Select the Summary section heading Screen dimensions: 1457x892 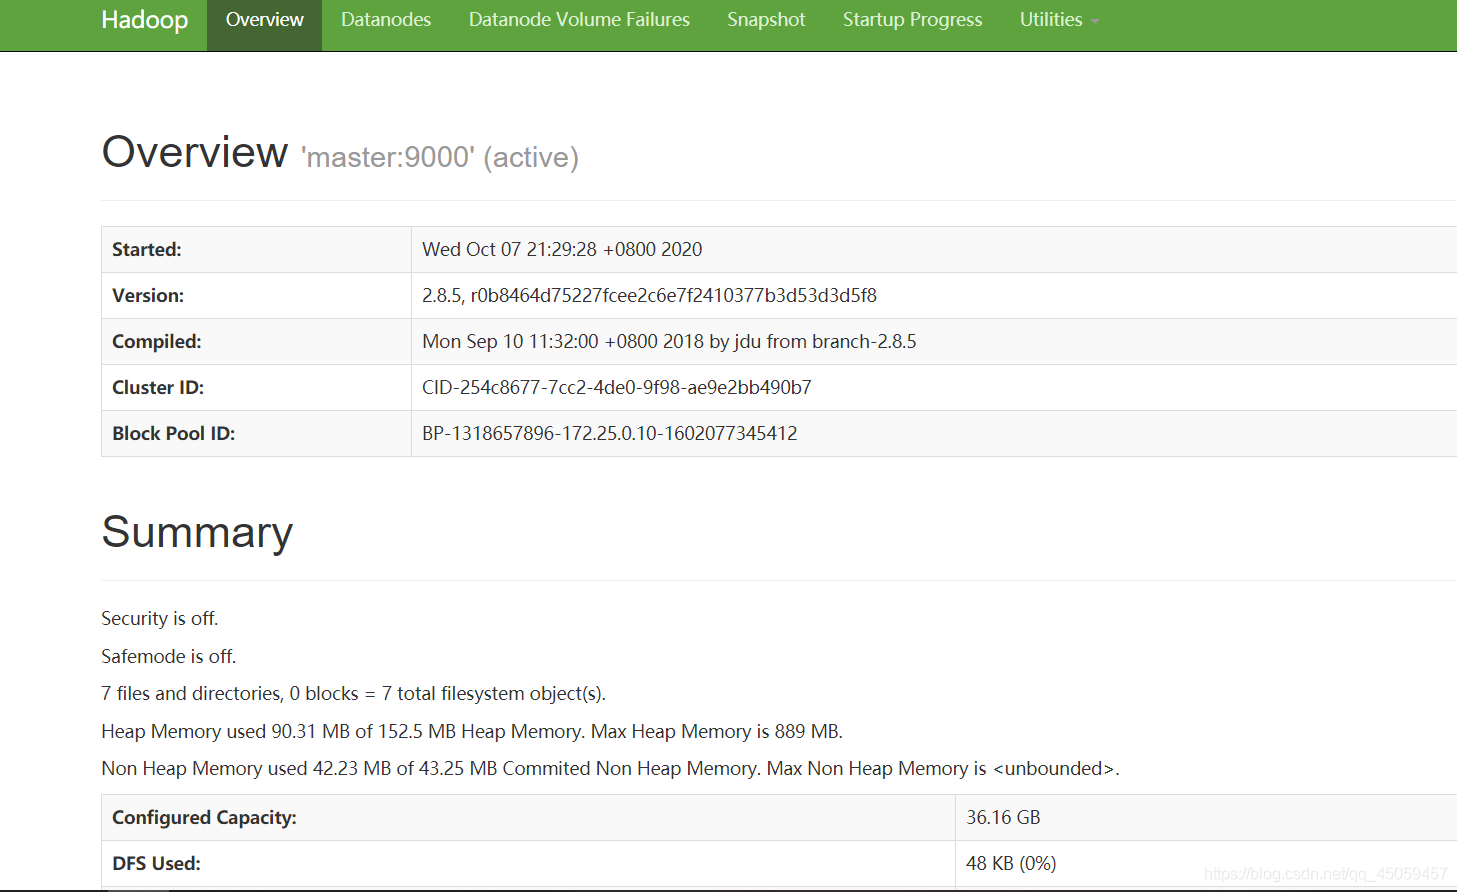(197, 532)
